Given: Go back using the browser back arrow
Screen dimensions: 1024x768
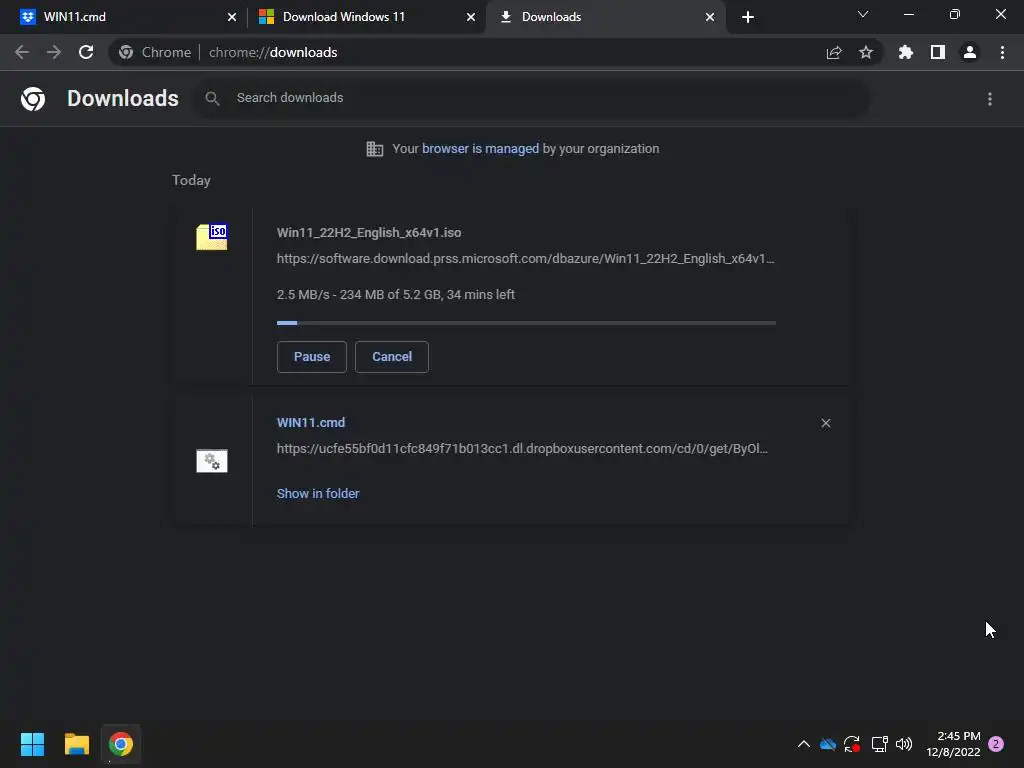Looking at the screenshot, I should [22, 52].
